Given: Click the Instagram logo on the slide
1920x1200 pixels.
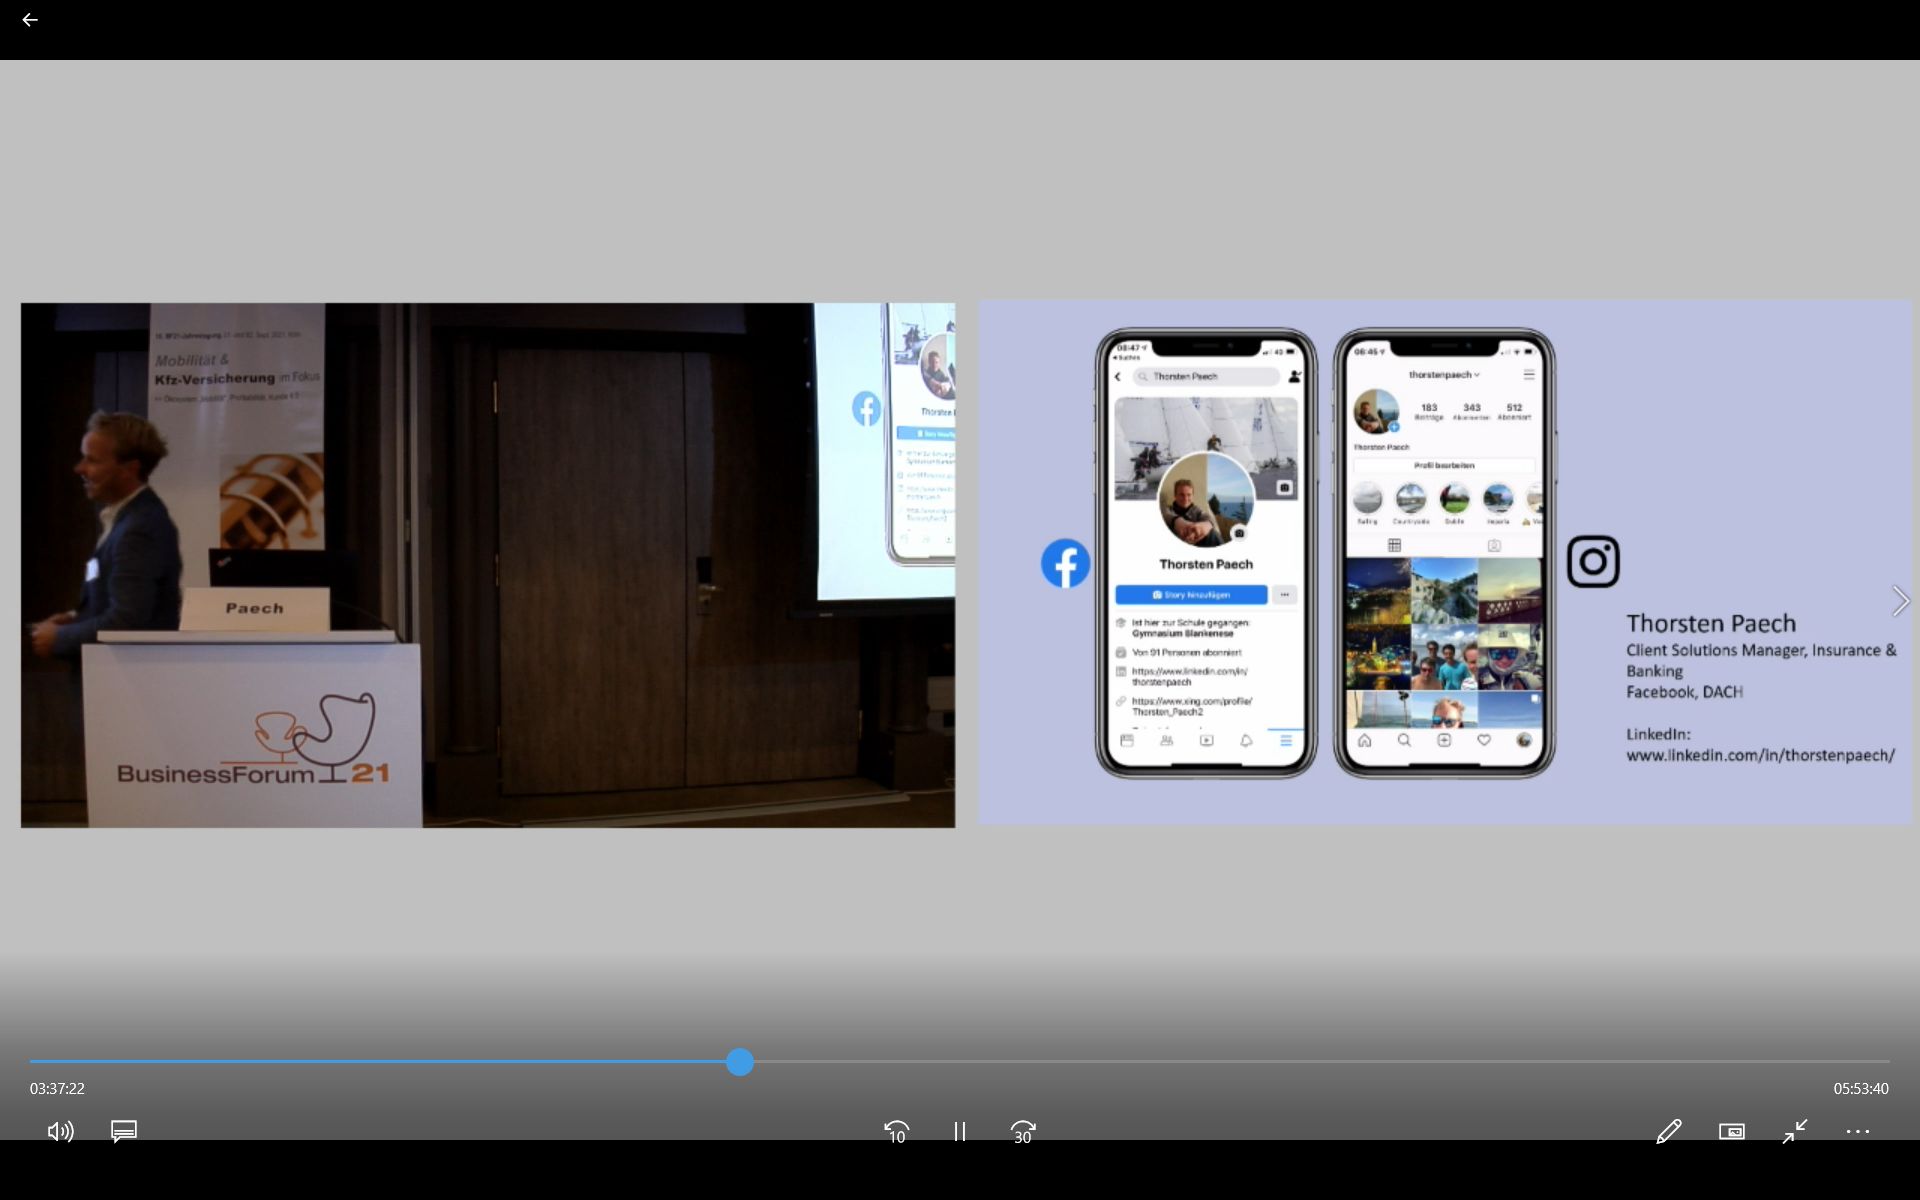Looking at the screenshot, I should tap(1592, 561).
